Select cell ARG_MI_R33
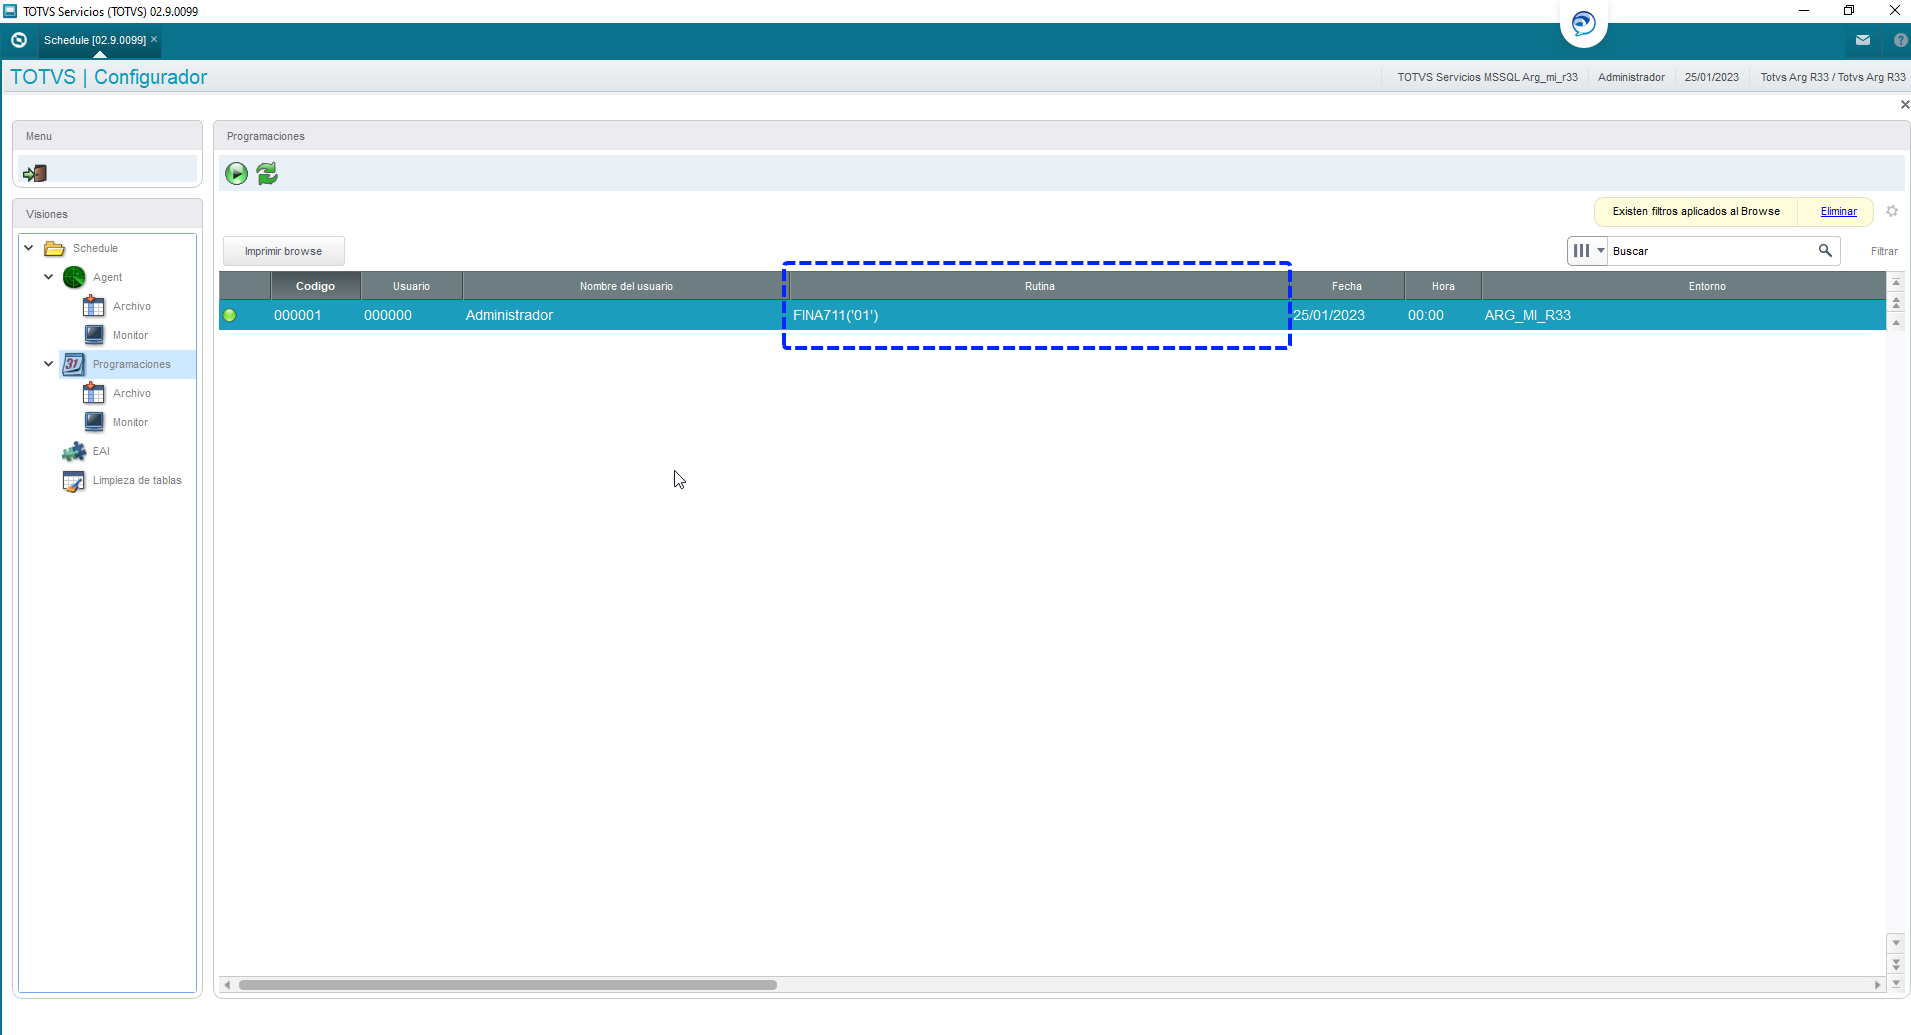Viewport: 1911px width, 1035px height. [x=1684, y=315]
